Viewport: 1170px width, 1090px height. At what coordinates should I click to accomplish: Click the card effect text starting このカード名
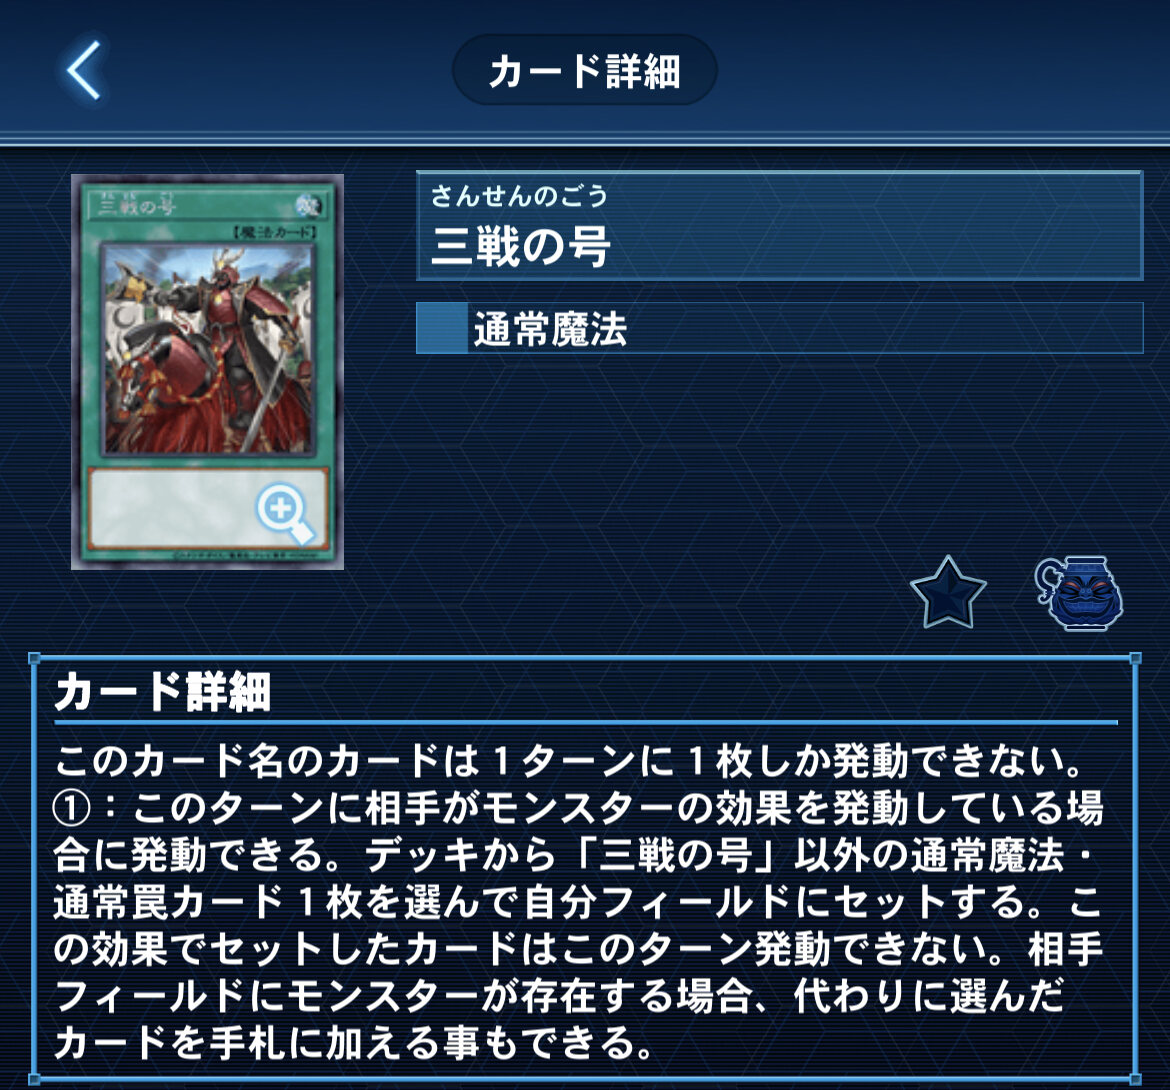578,901
